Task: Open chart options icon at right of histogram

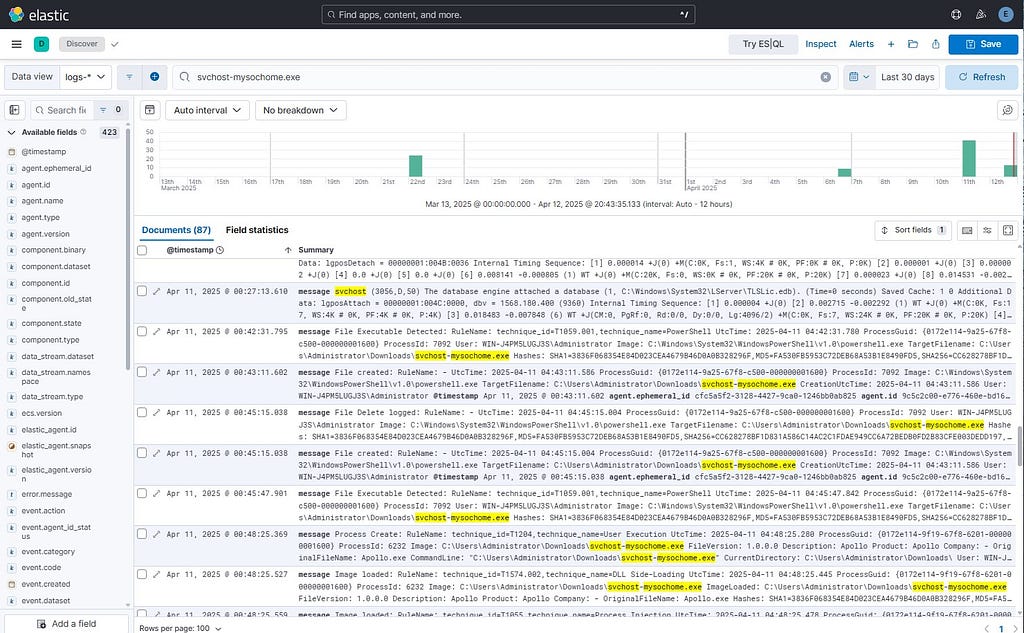Action: (x=1008, y=110)
